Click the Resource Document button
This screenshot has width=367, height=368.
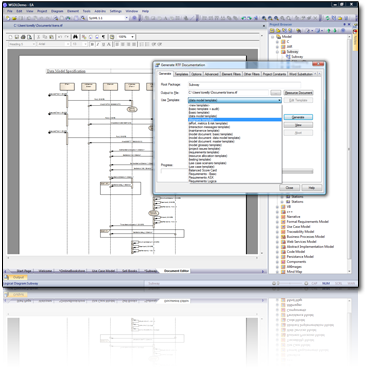coord(298,93)
